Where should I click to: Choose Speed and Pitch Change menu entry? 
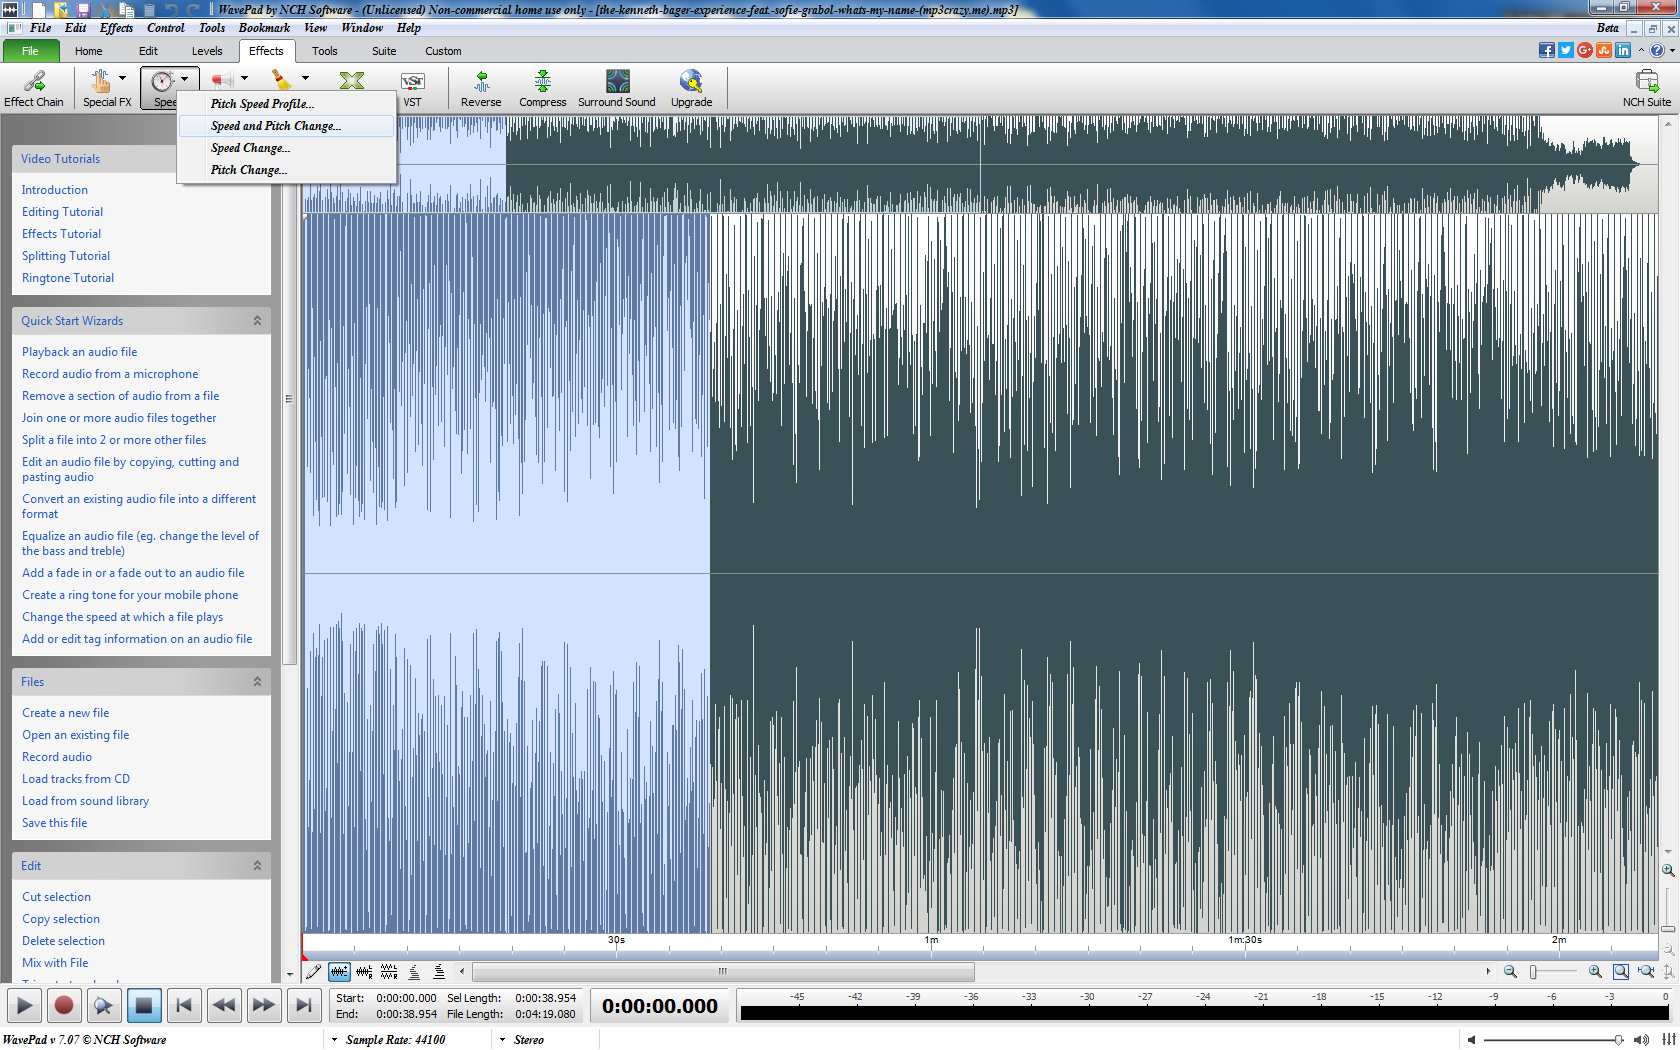[x=287, y=126]
